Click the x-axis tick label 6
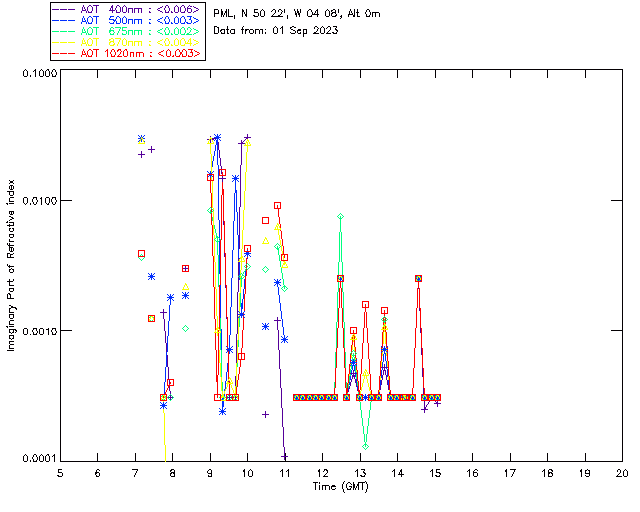The height and width of the screenshot is (512, 640). pos(98,473)
